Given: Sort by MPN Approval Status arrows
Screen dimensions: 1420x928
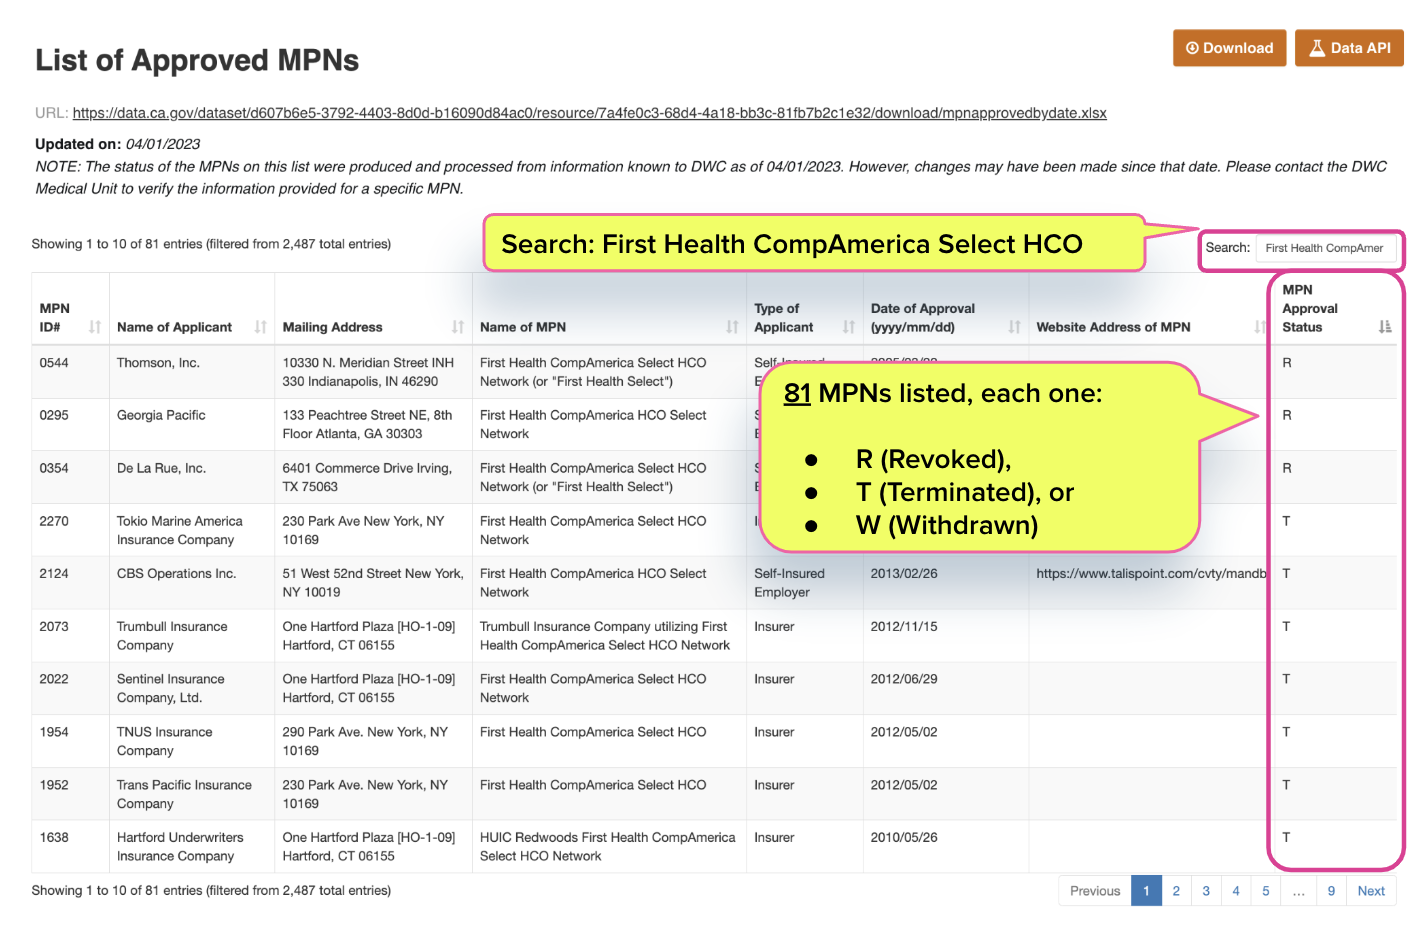Looking at the screenshot, I should point(1384,327).
